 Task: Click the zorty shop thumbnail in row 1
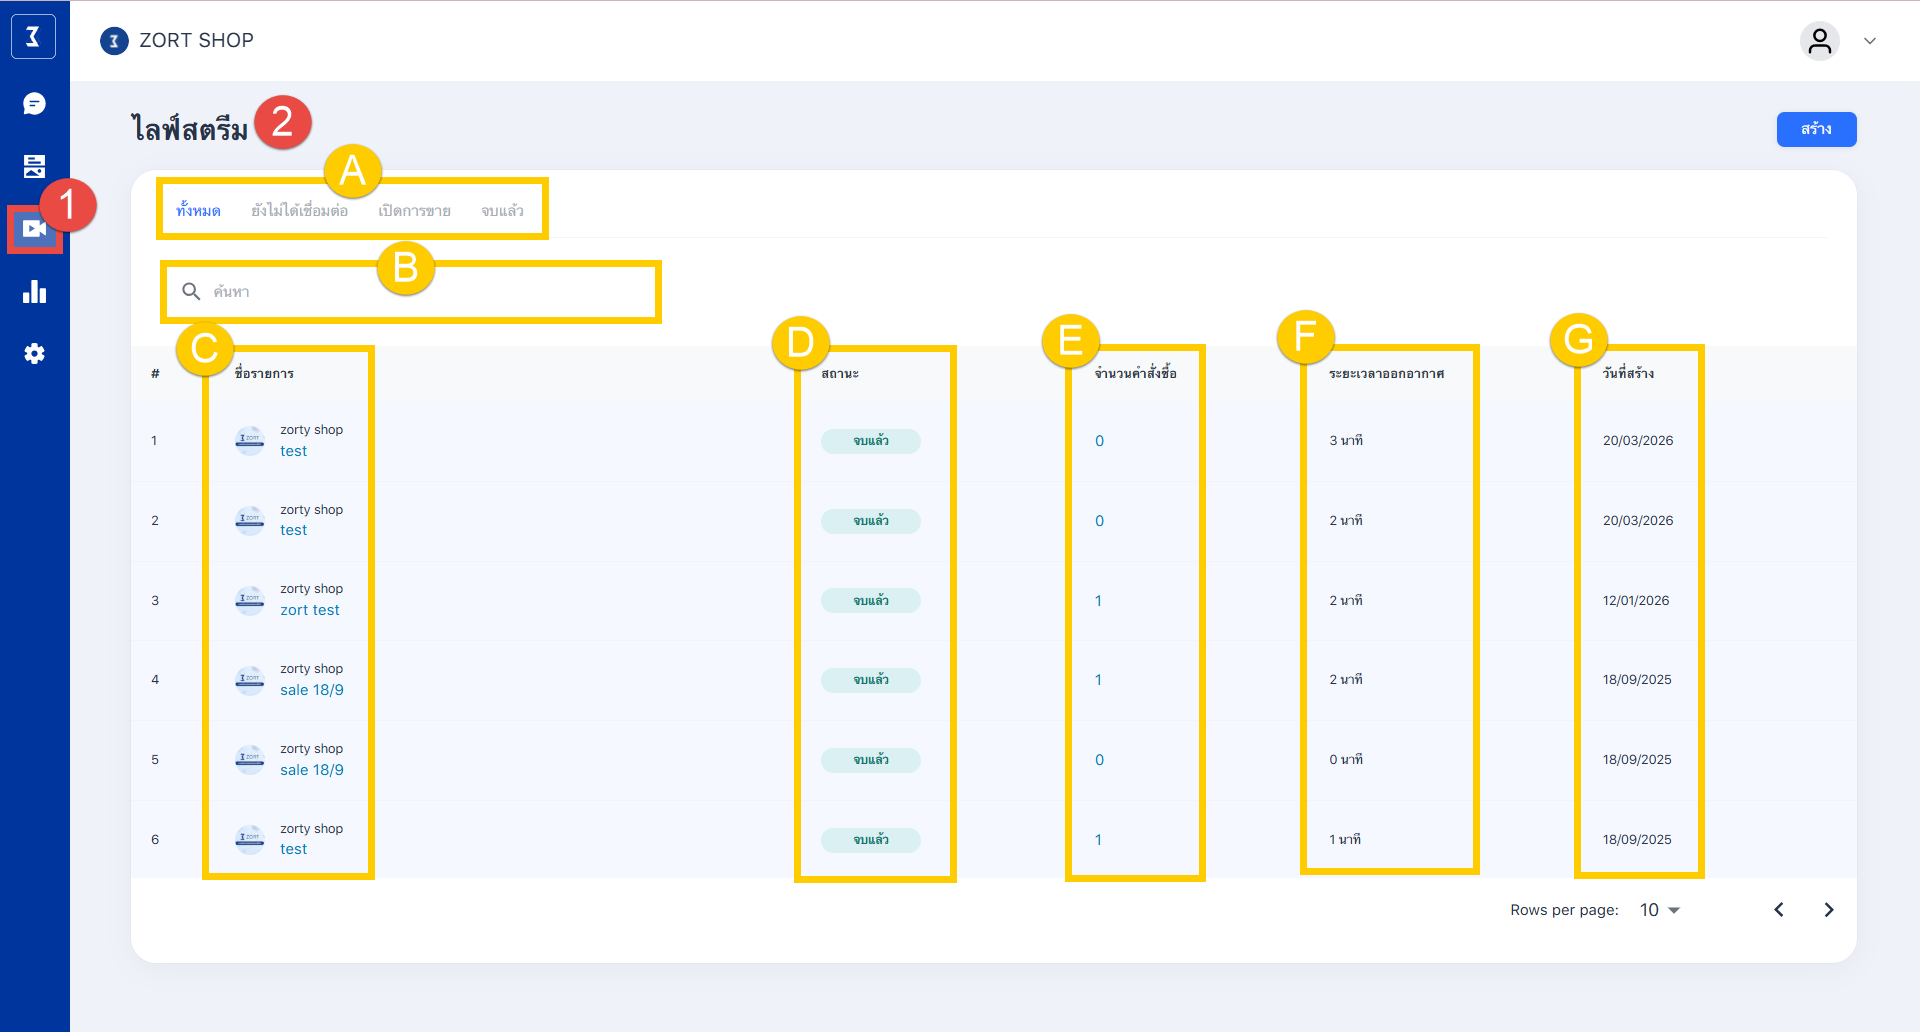tap(249, 440)
